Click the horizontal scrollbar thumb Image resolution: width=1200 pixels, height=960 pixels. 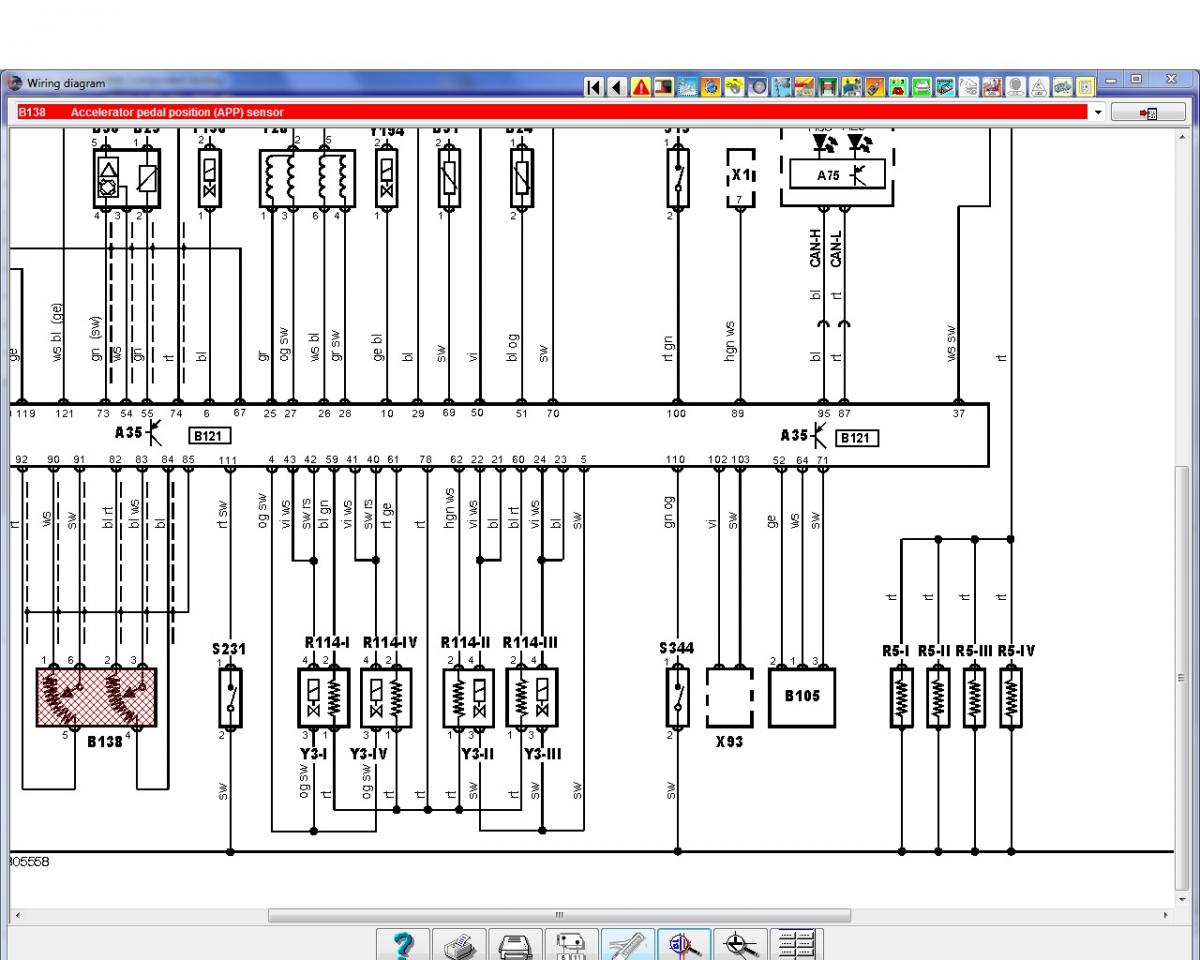point(559,915)
